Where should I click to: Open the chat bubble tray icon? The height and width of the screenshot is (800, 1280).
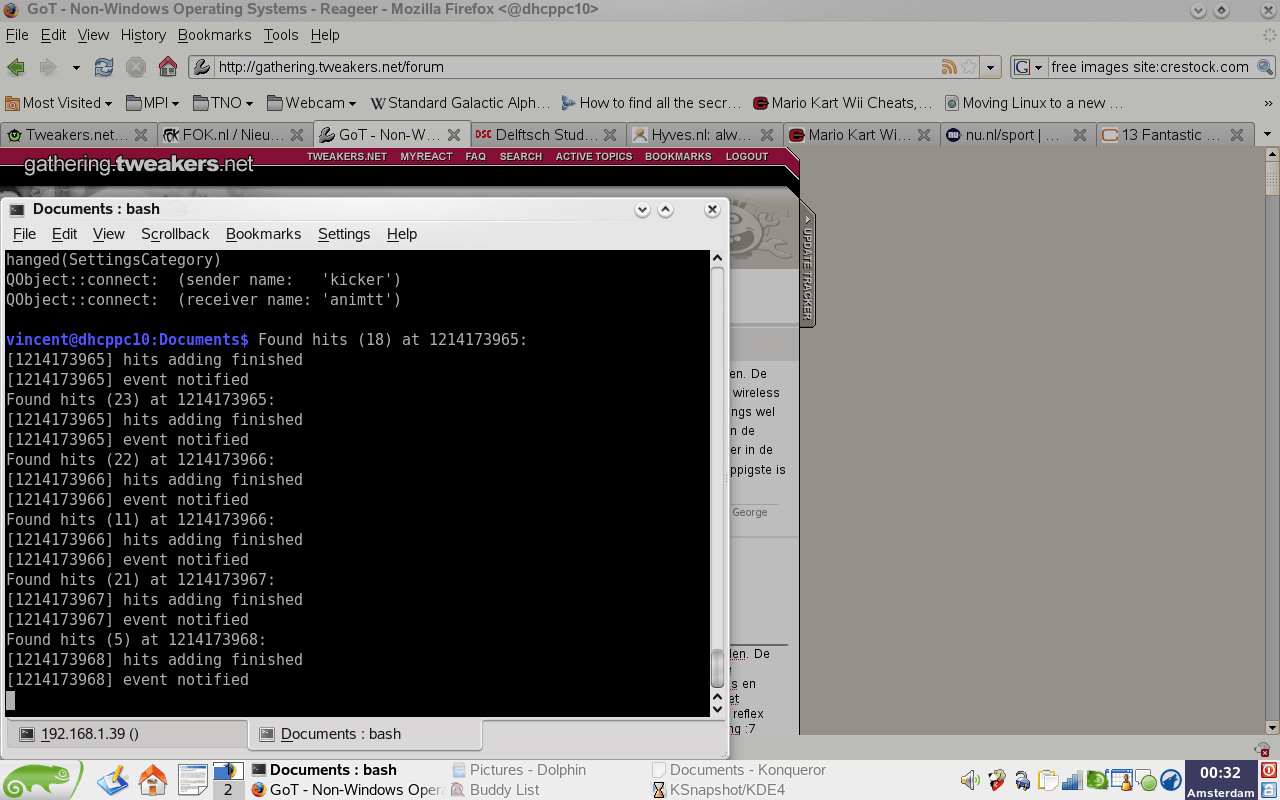[x=1147, y=780]
